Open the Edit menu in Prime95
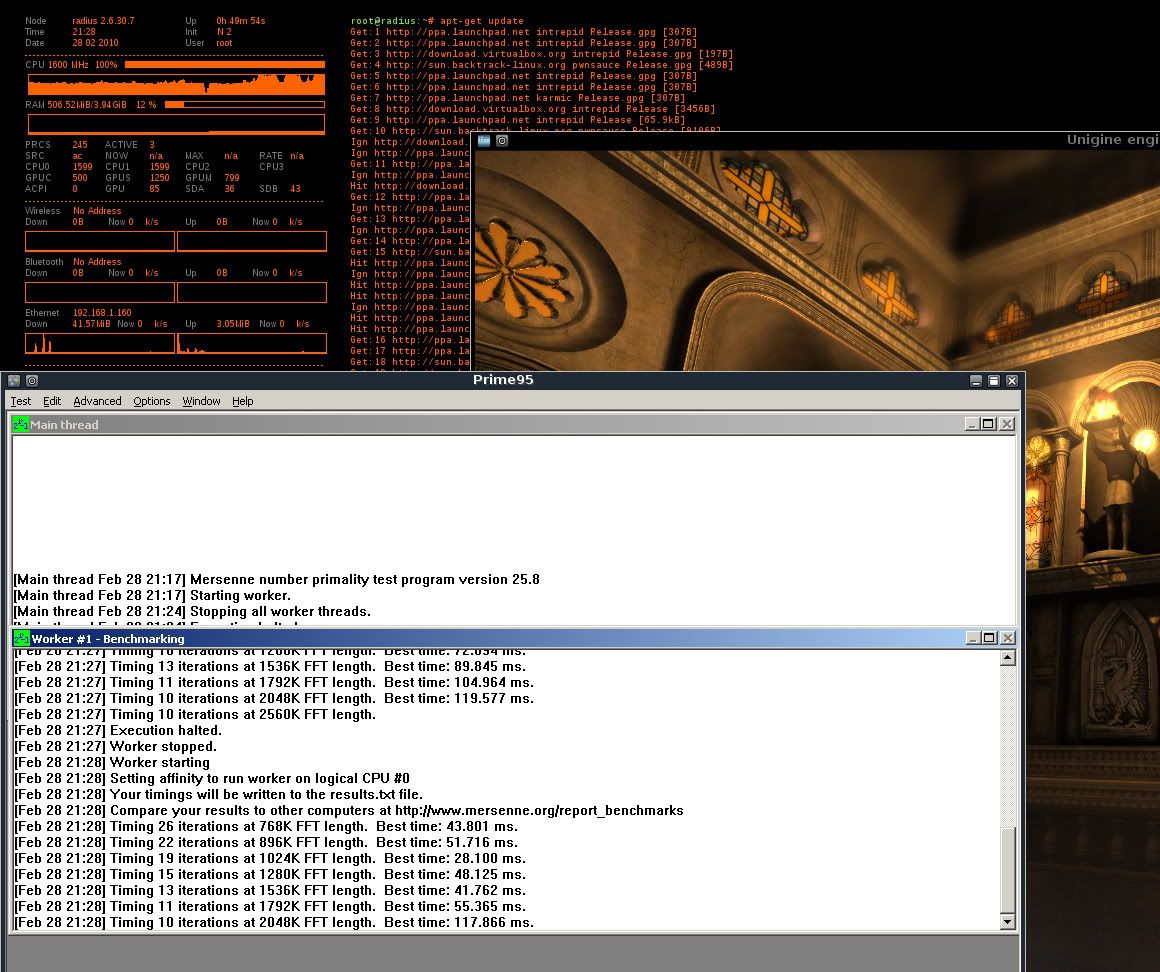 [52, 401]
